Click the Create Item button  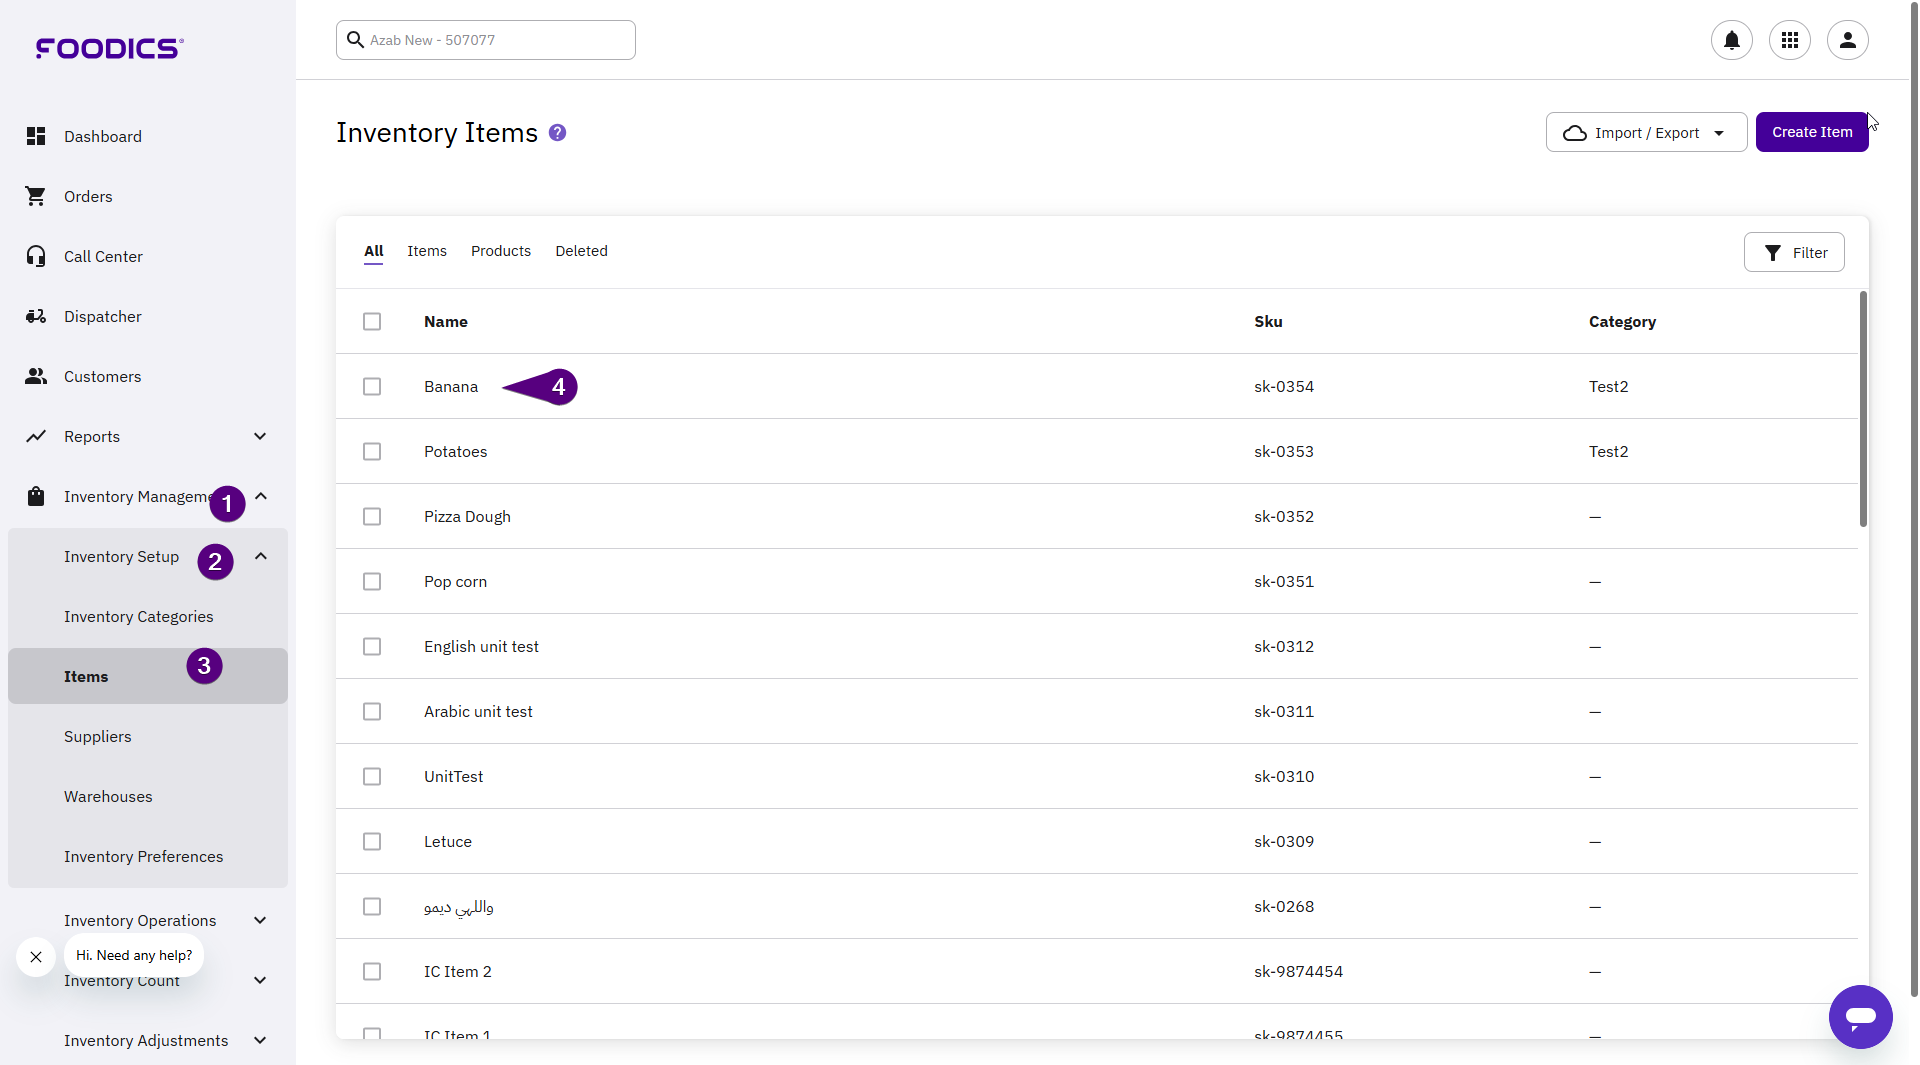[1811, 132]
